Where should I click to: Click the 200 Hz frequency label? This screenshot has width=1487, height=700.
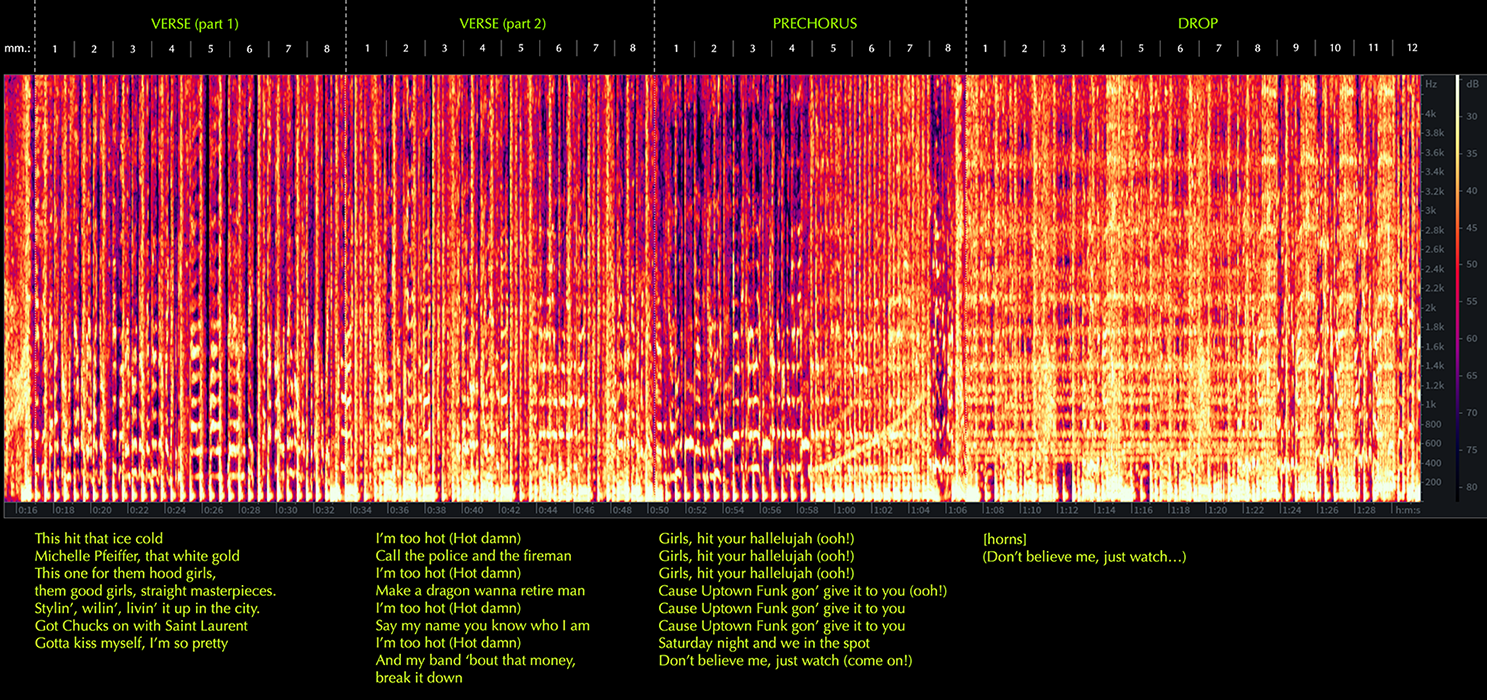point(1434,482)
